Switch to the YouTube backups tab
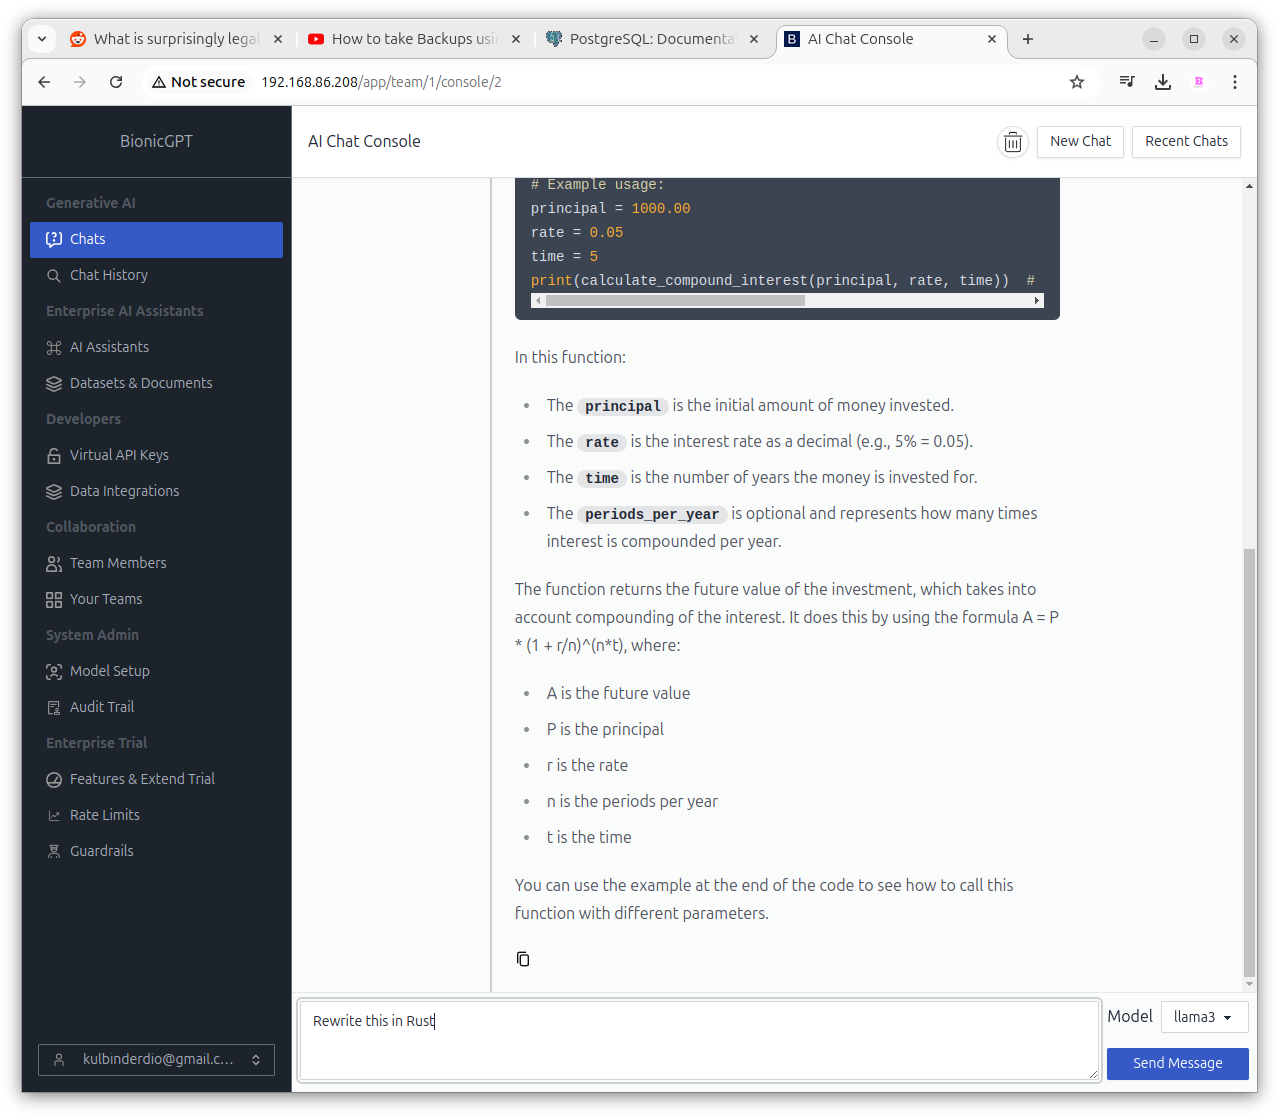The height and width of the screenshot is (1117, 1279). 413,39
